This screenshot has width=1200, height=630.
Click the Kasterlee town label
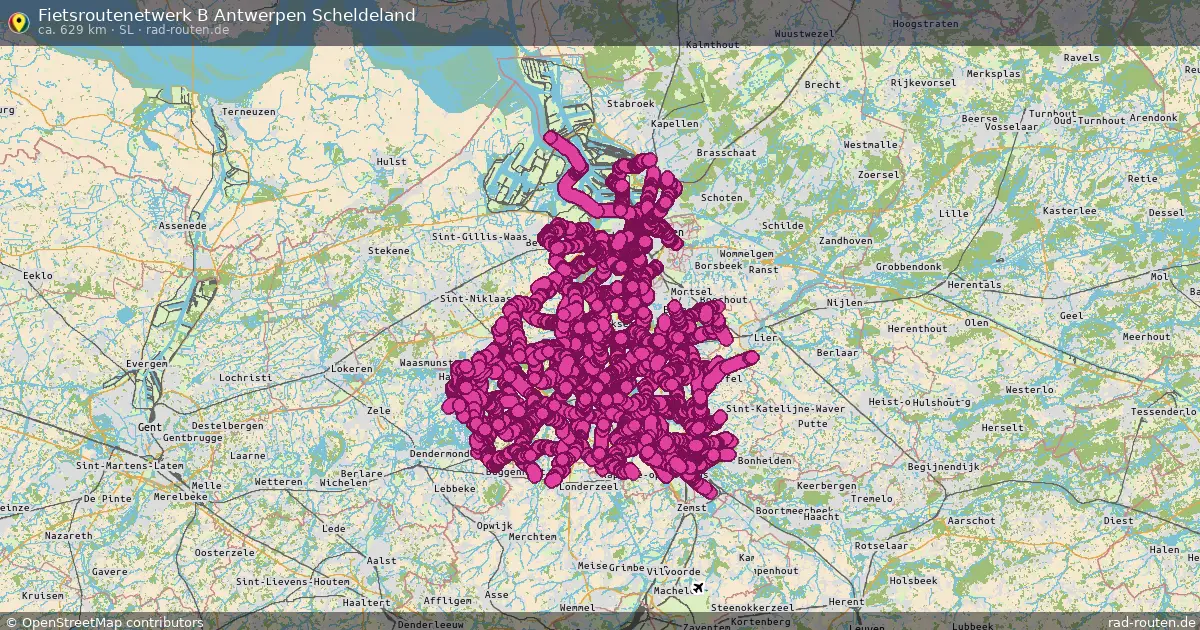1069,211
